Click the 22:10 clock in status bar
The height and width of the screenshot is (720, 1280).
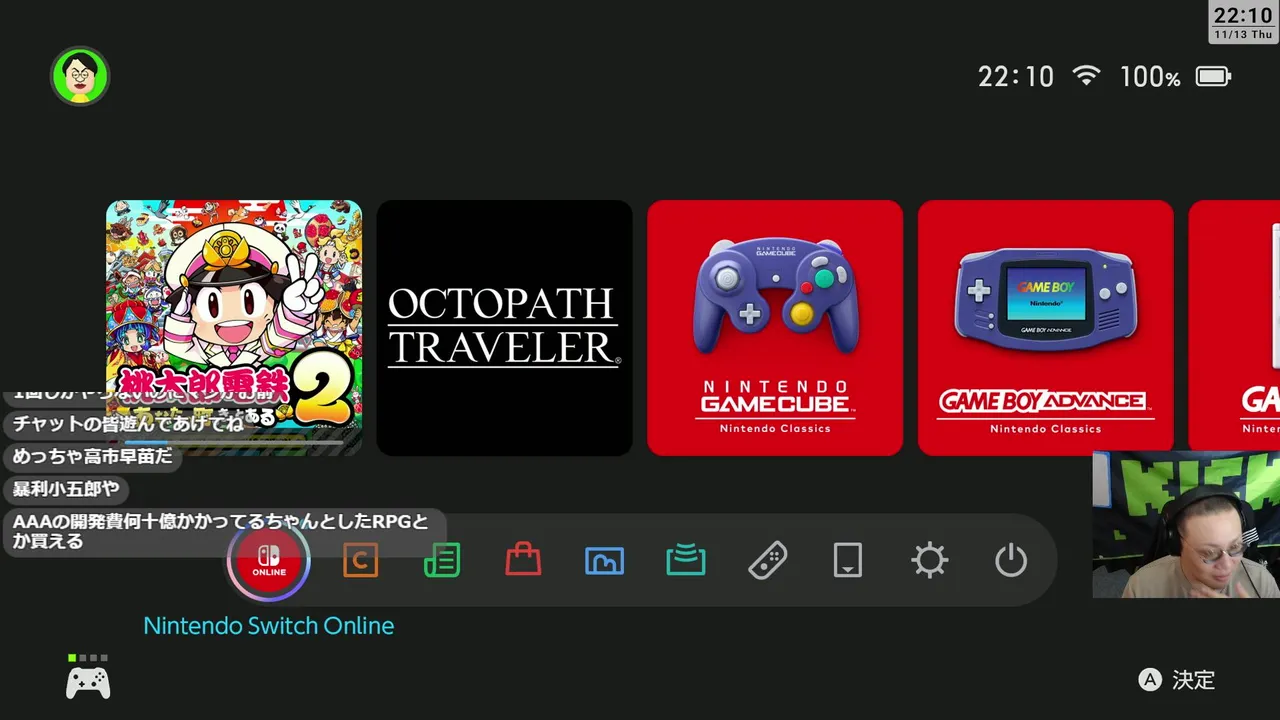pyautogui.click(x=1016, y=77)
